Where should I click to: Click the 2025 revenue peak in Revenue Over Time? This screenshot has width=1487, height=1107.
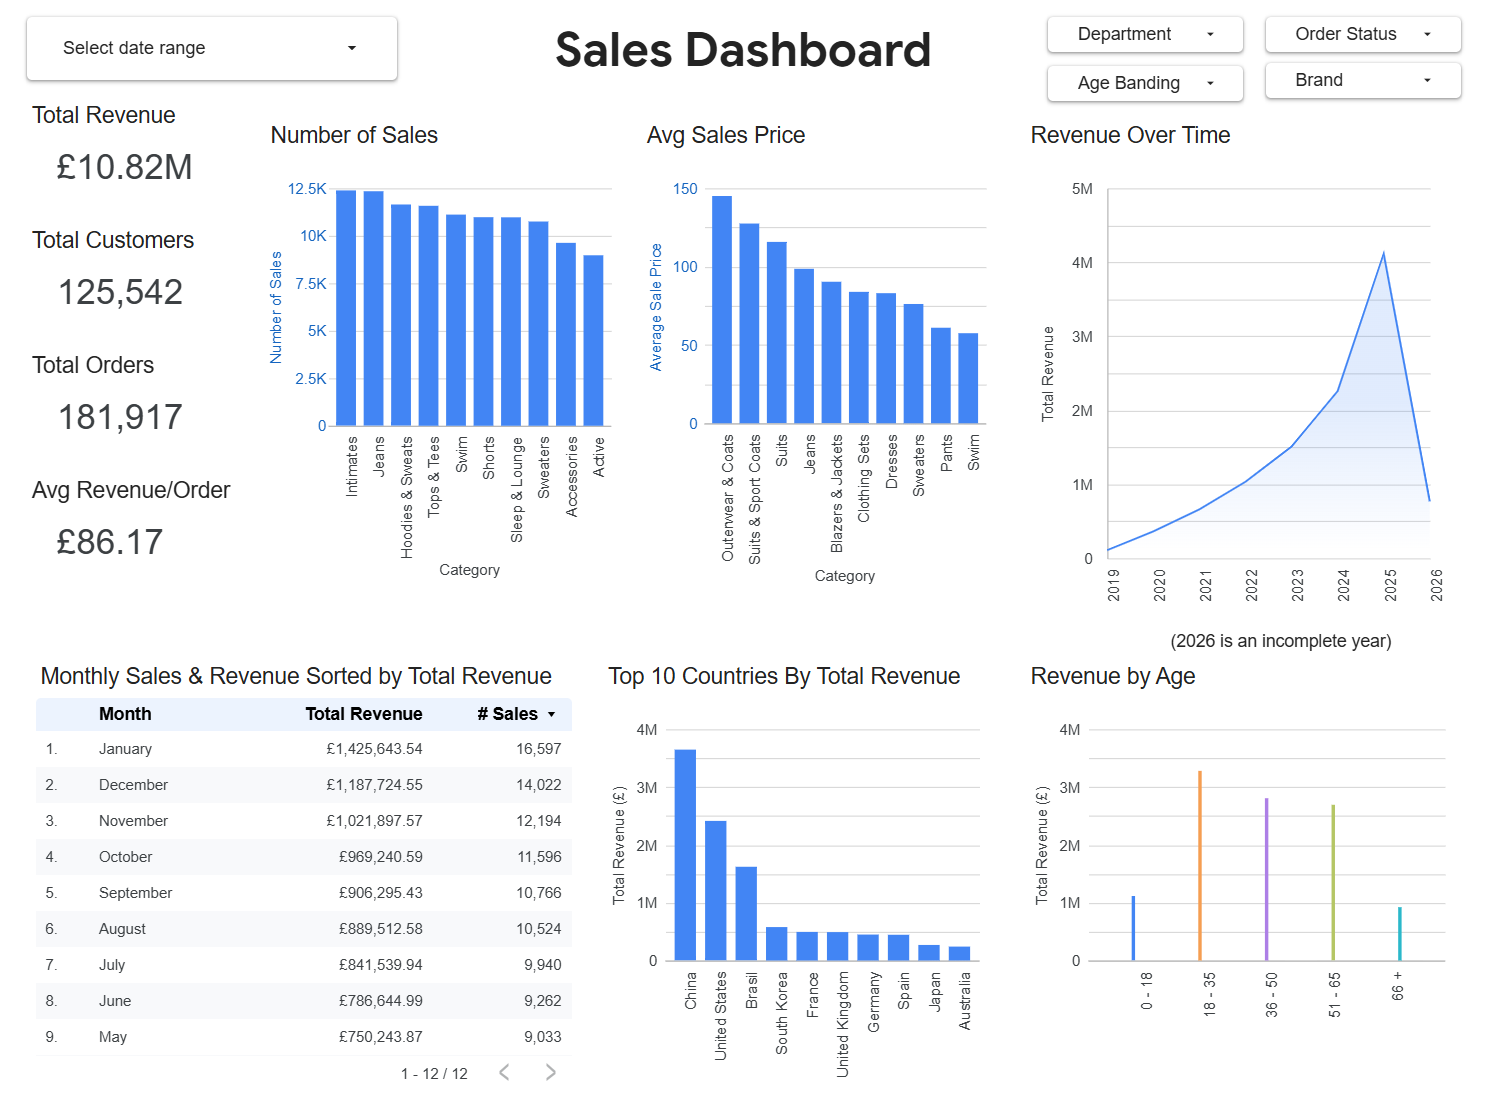[x=1384, y=255]
